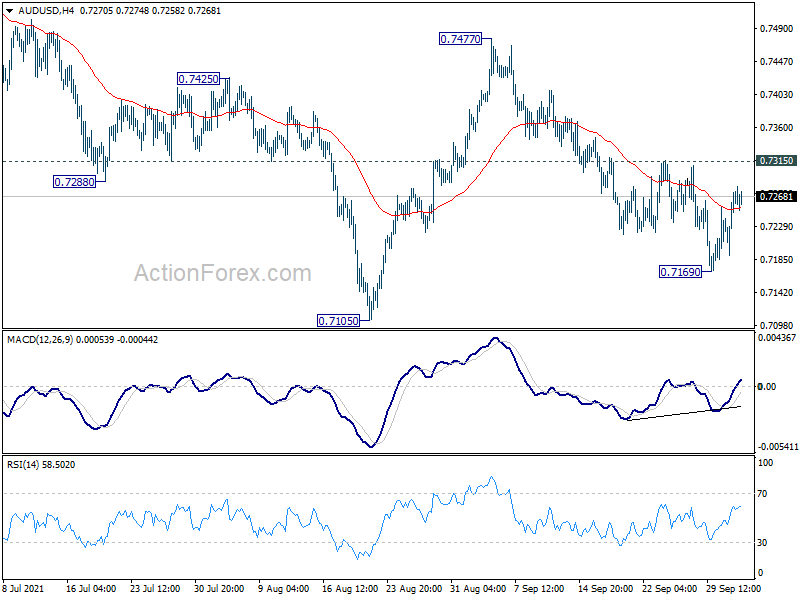Click the 0.71420 price axis value
Screen dimensions: 800x600
pyautogui.click(x=777, y=293)
